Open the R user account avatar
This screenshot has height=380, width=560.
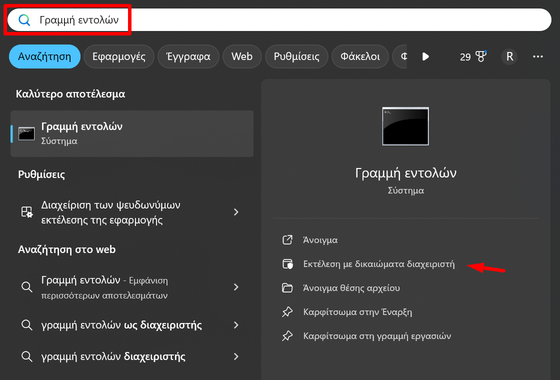point(509,56)
